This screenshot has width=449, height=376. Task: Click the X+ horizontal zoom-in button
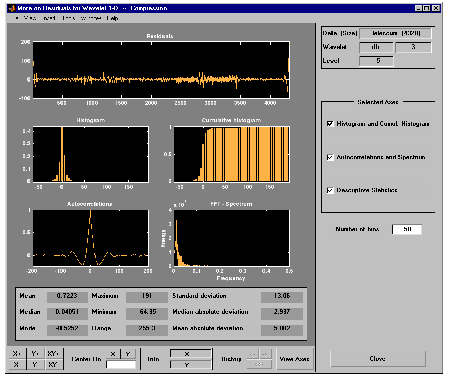(17, 353)
